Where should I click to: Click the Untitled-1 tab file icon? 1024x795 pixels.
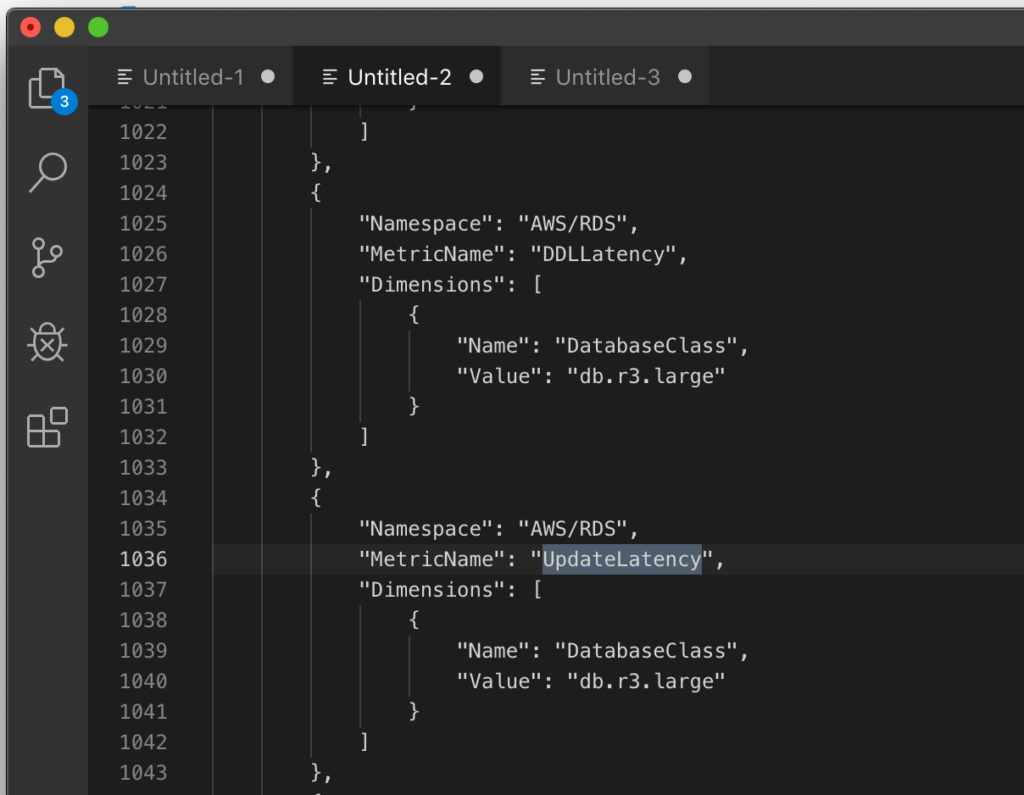coord(125,77)
